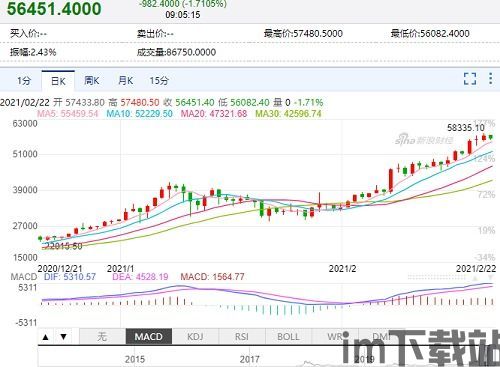Click the 卖出价 label

(x=155, y=34)
